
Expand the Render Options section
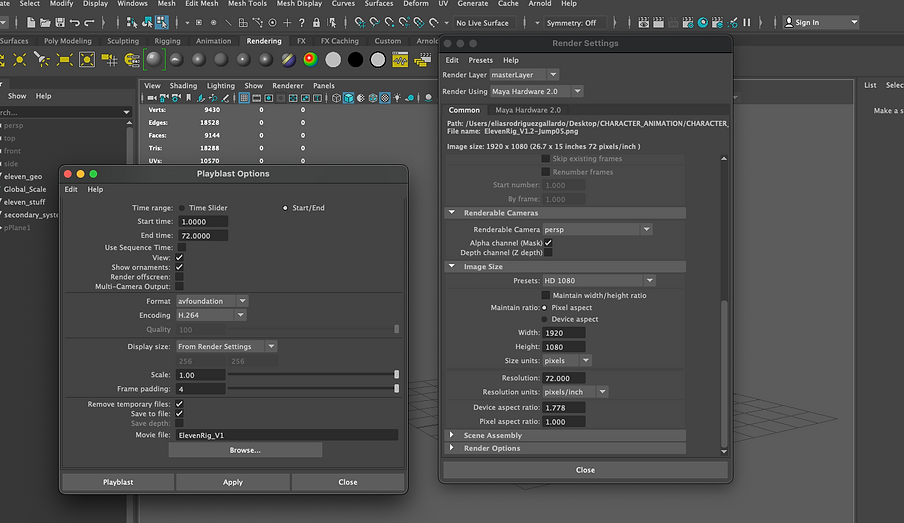(x=452, y=447)
